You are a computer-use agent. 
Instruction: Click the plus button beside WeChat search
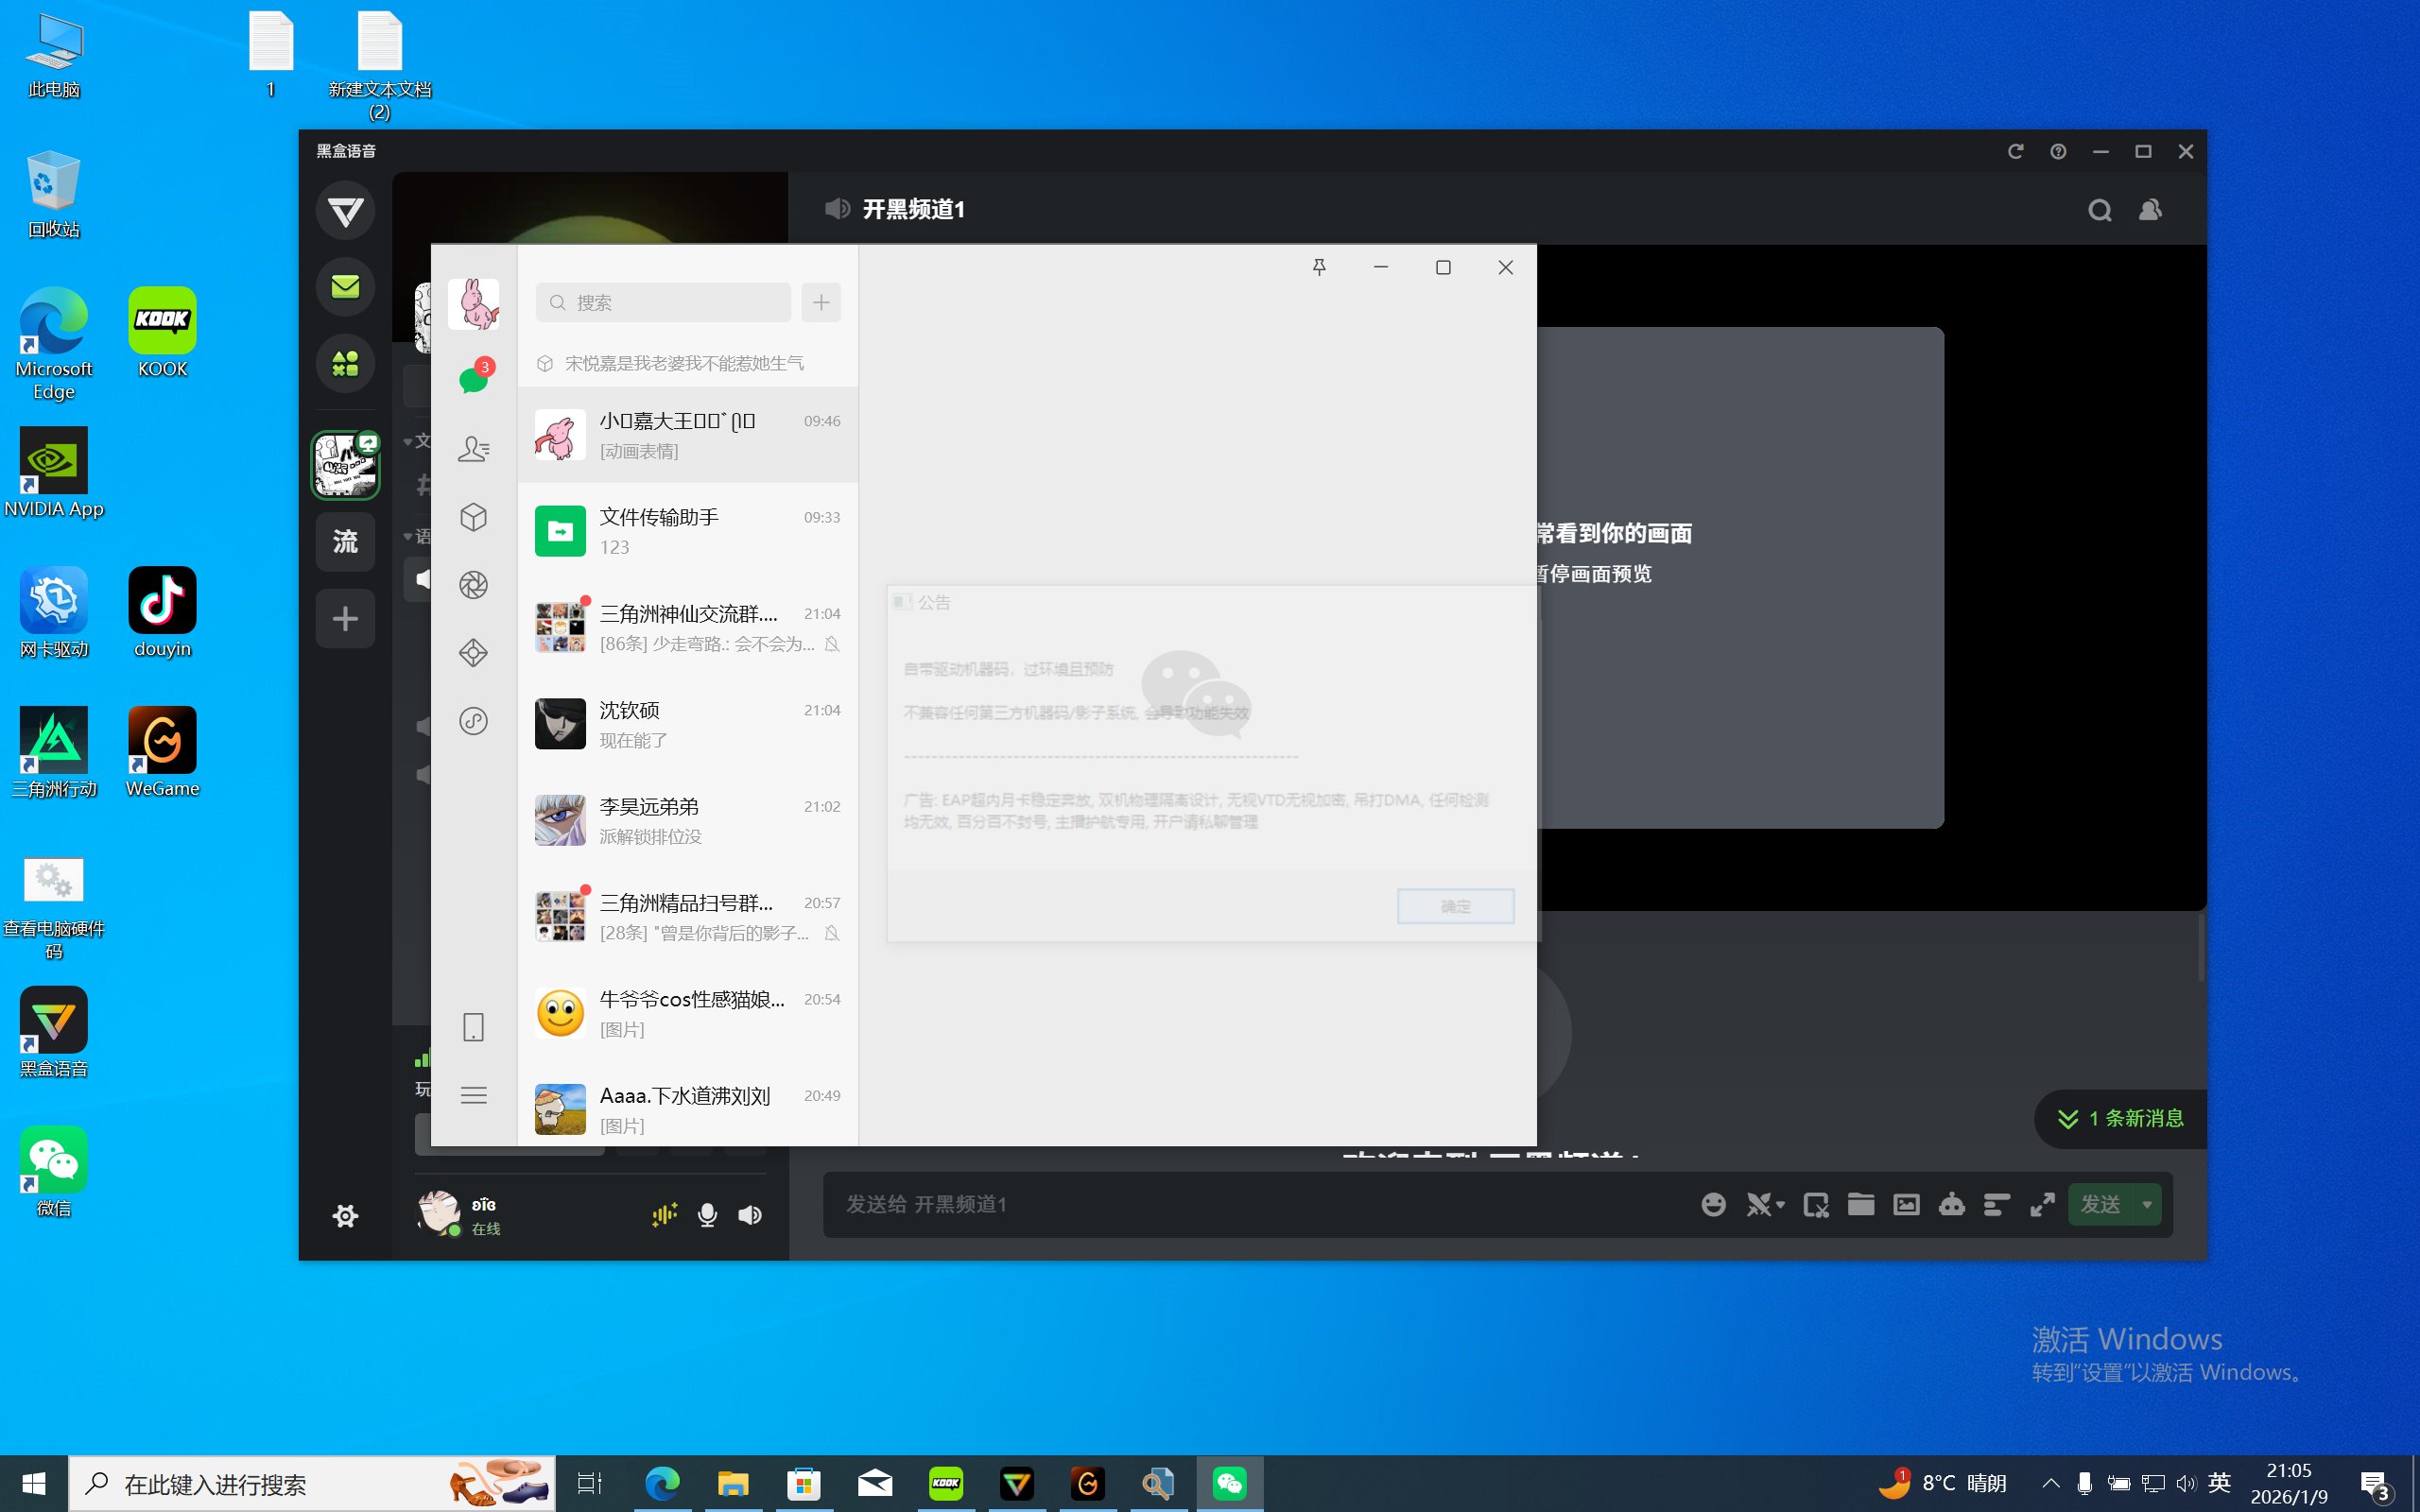tap(821, 303)
